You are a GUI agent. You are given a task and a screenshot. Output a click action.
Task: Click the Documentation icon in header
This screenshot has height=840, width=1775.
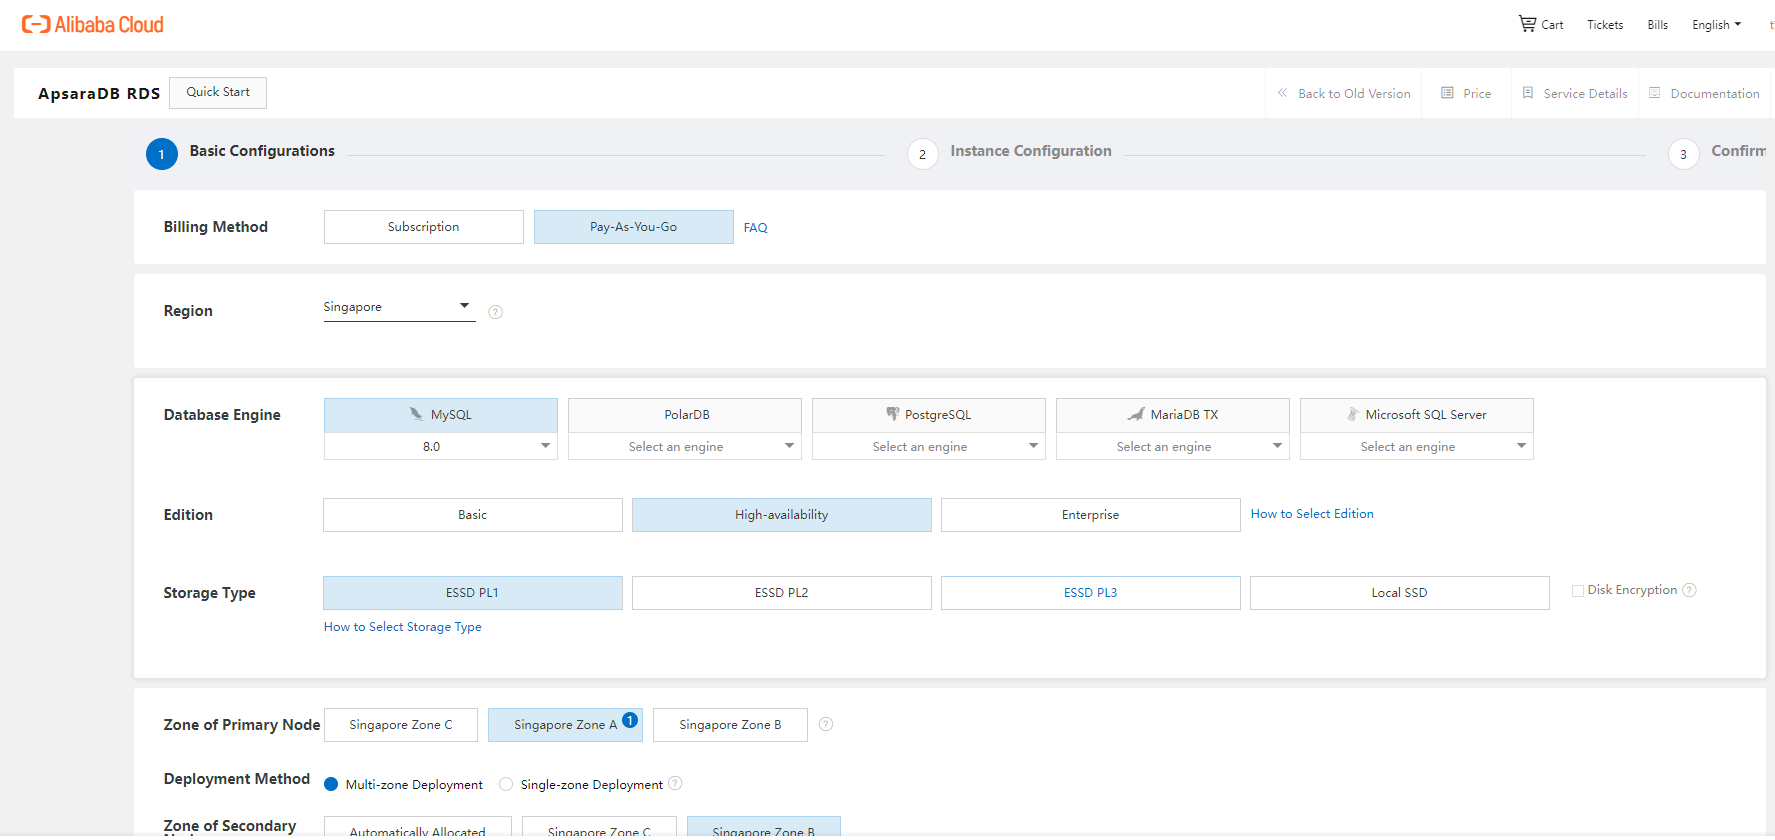(1655, 93)
